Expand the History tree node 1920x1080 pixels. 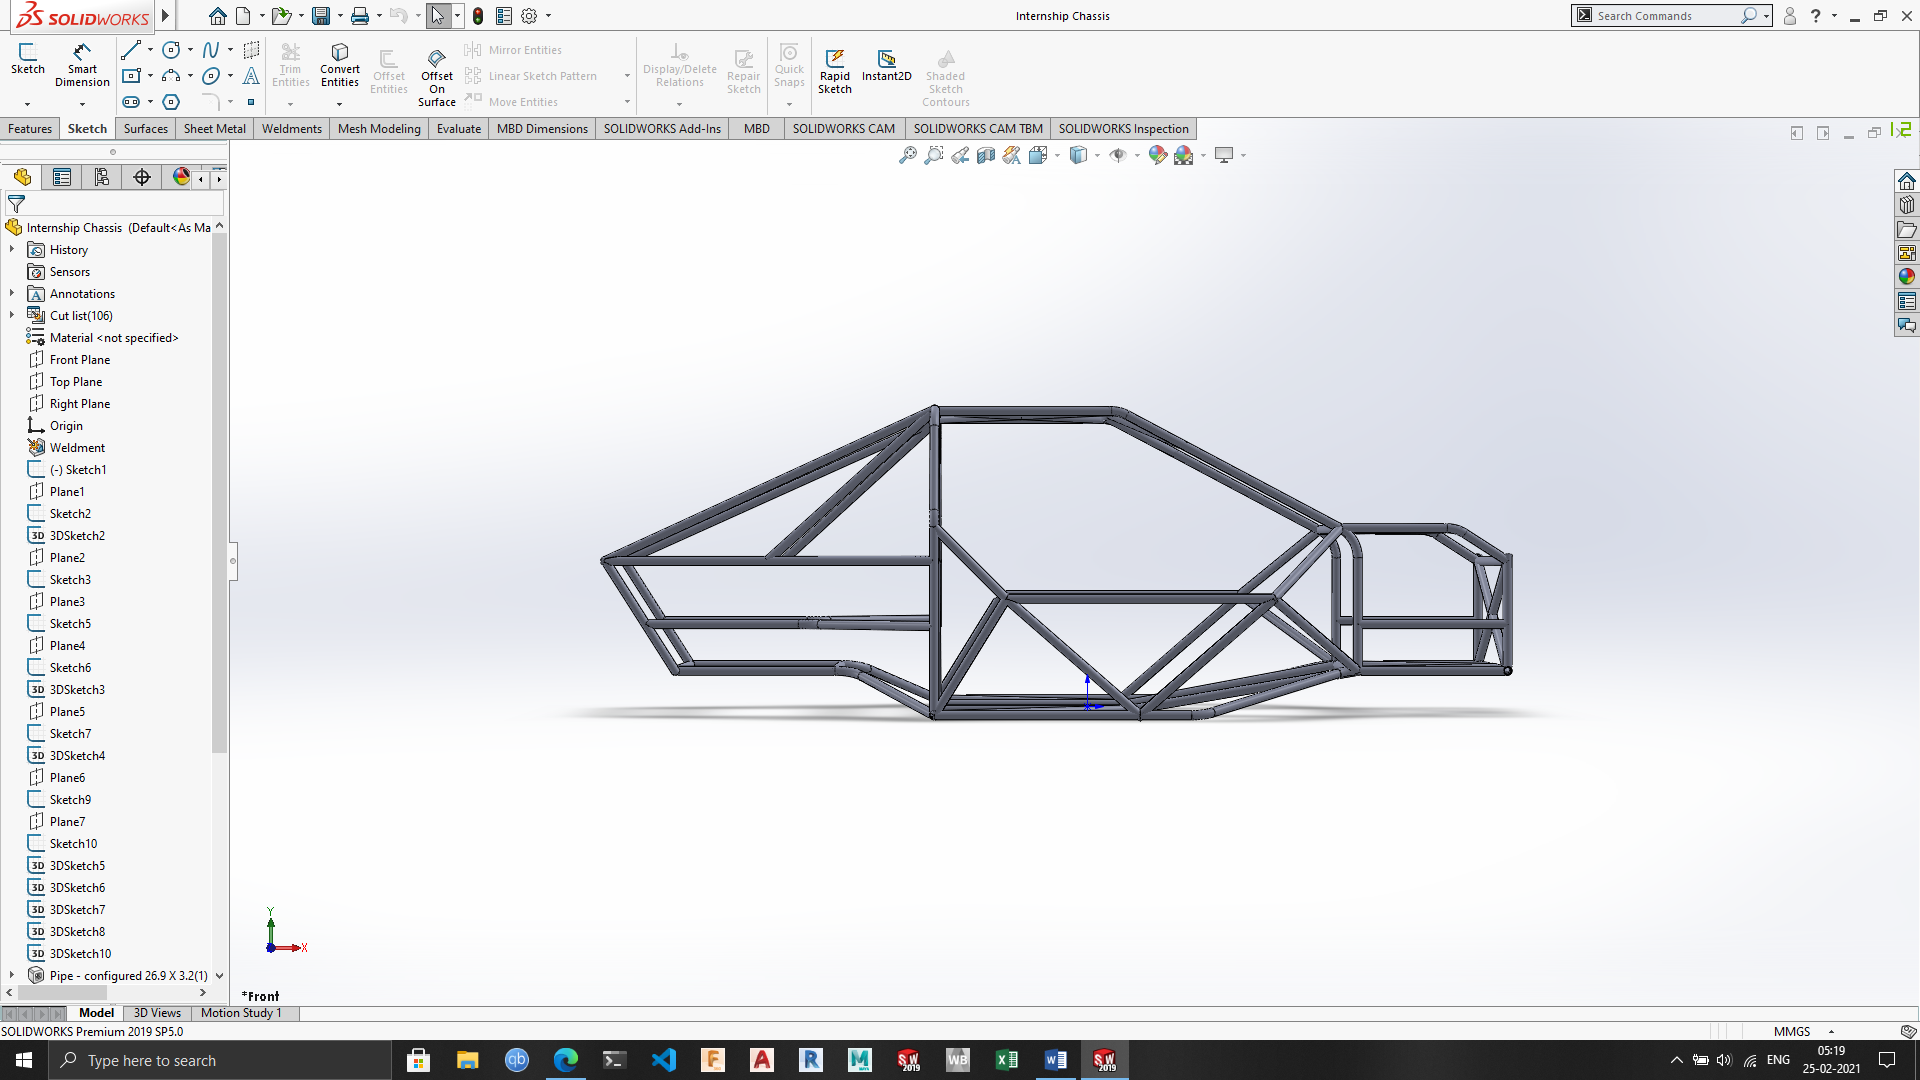point(12,249)
